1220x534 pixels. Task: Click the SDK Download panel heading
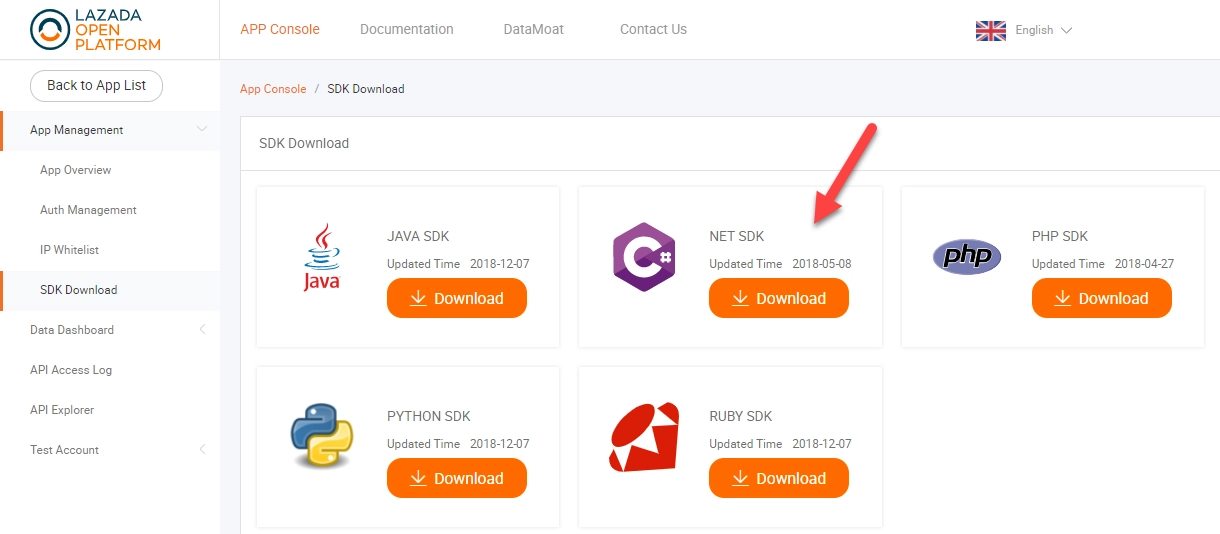click(x=304, y=143)
